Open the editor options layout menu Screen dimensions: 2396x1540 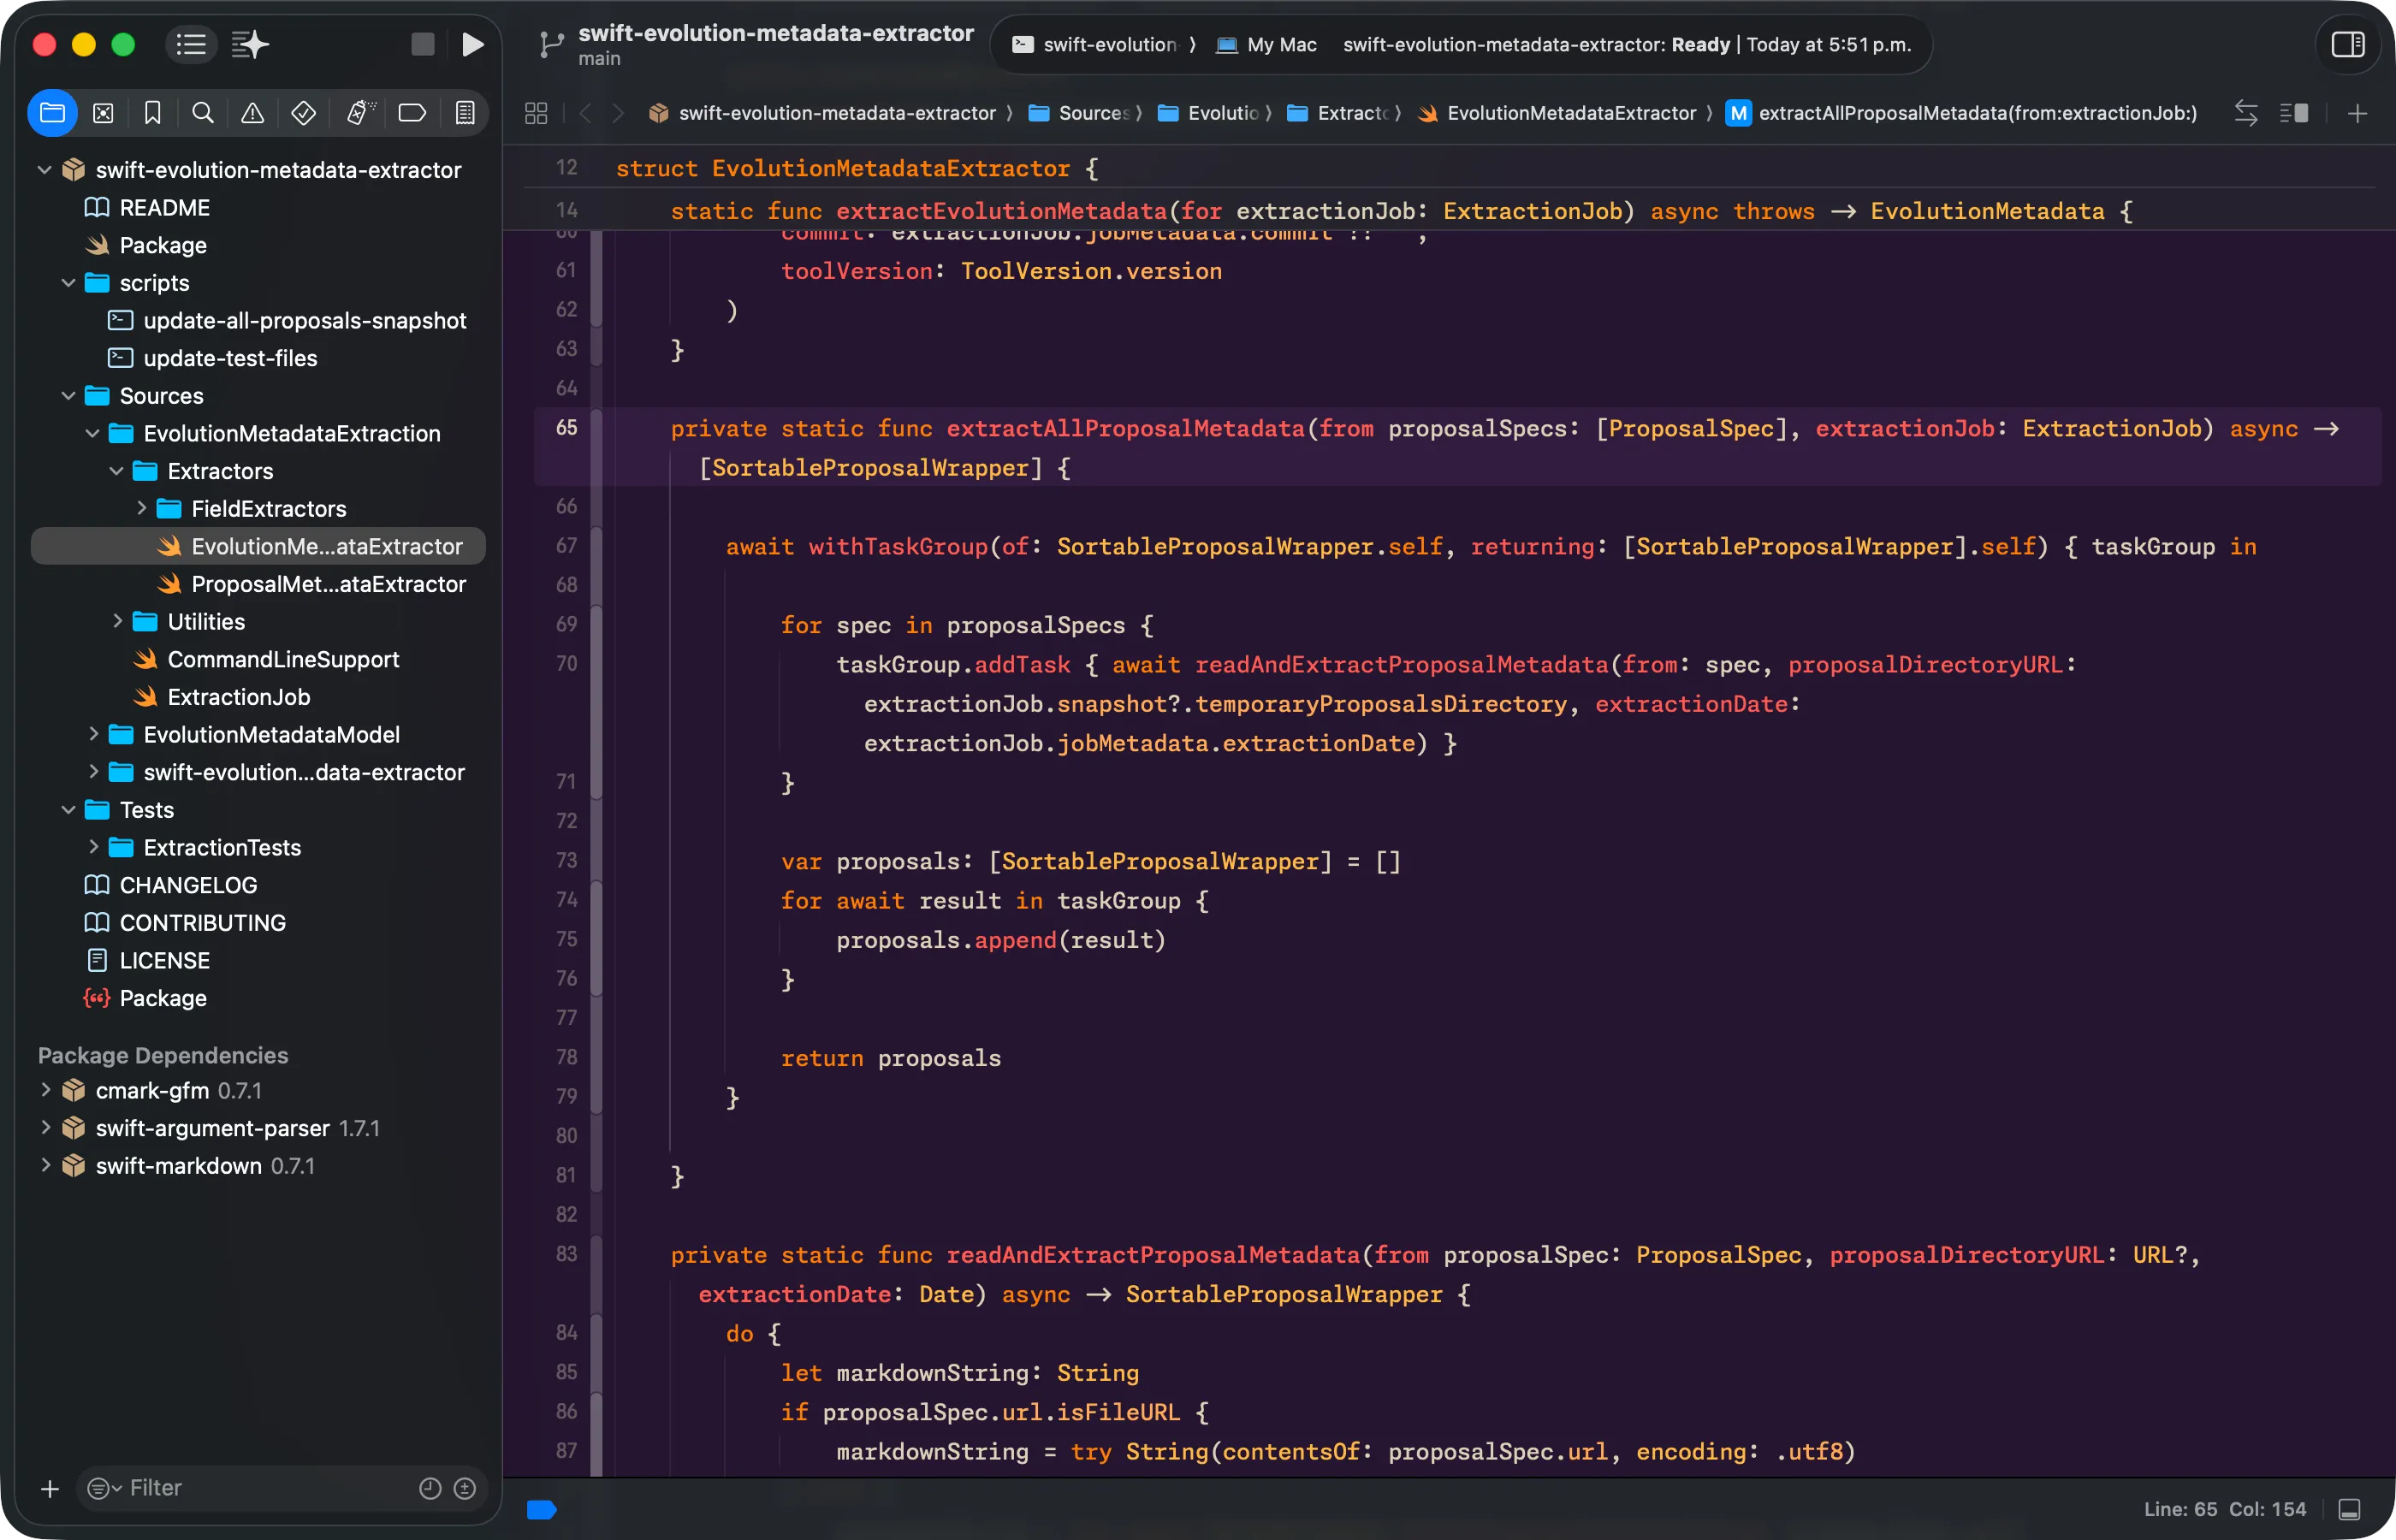(2294, 113)
